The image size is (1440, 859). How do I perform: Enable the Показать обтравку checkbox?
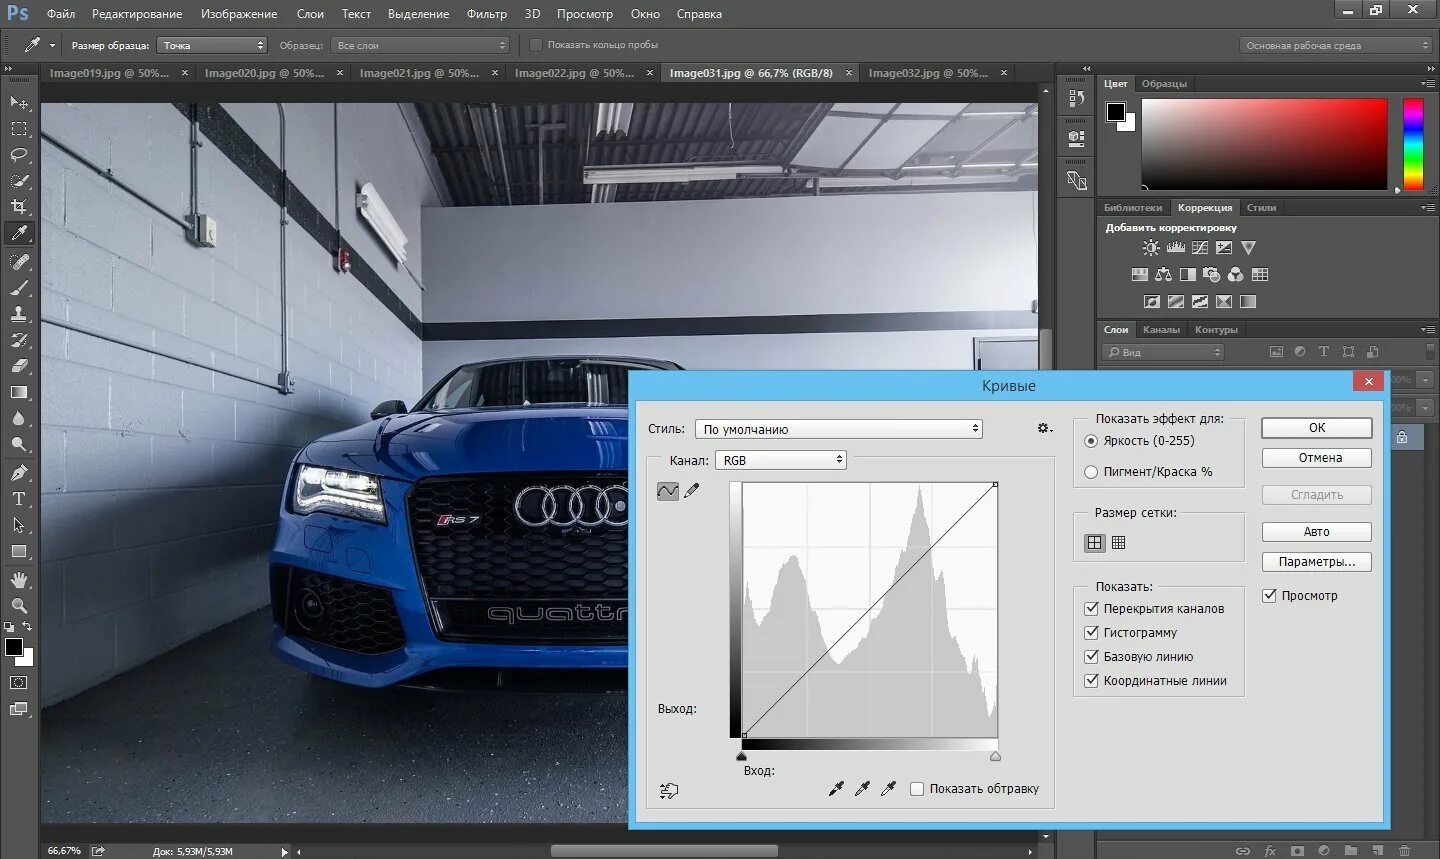pyautogui.click(x=917, y=789)
